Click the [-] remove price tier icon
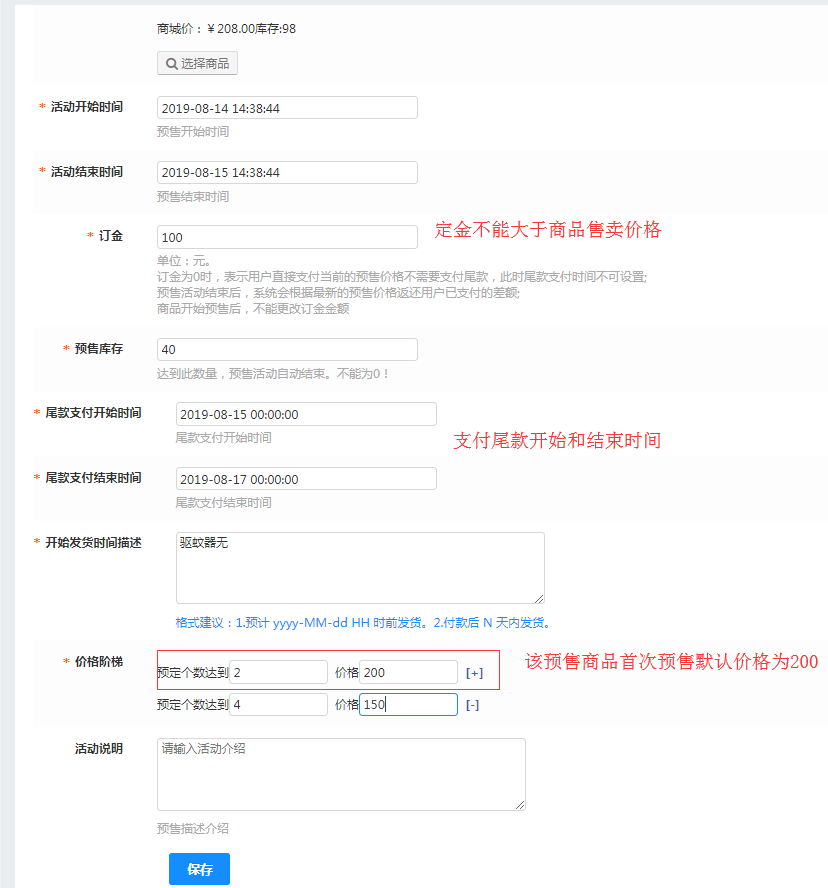Image resolution: width=828 pixels, height=888 pixels. click(472, 705)
